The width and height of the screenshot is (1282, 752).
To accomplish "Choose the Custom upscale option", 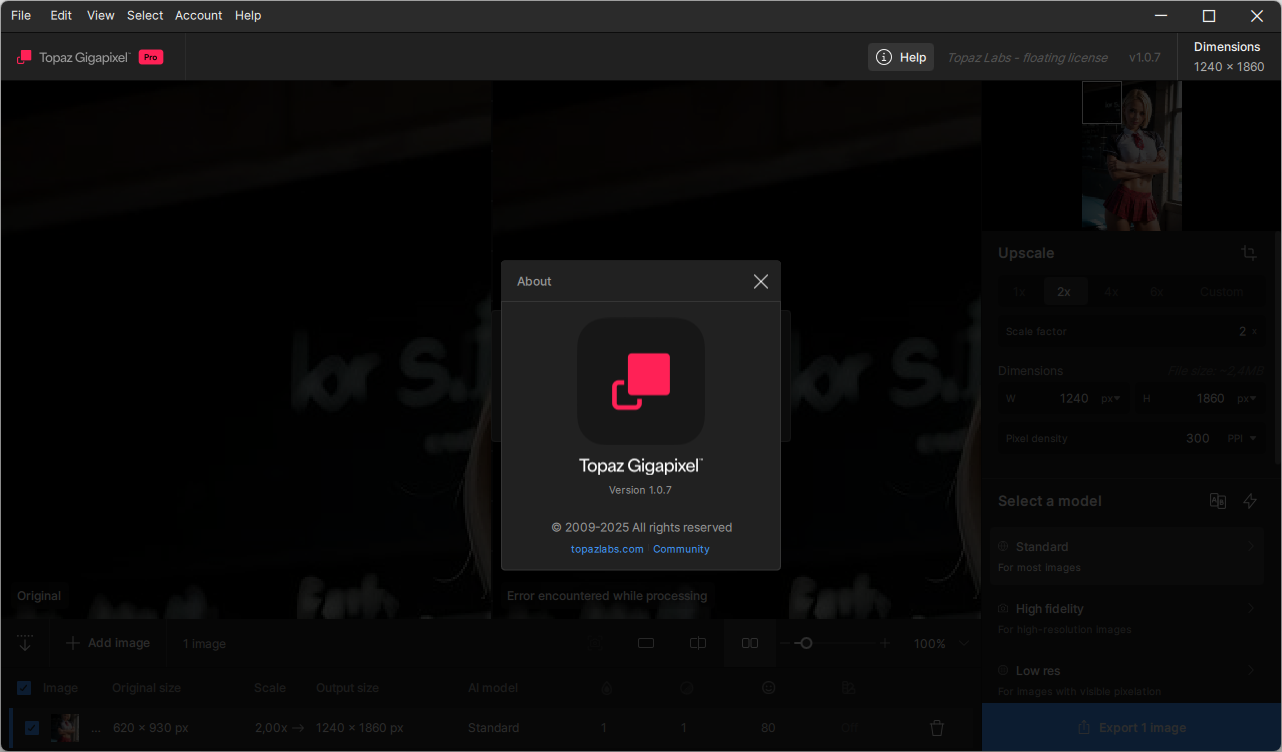I will click(1222, 292).
